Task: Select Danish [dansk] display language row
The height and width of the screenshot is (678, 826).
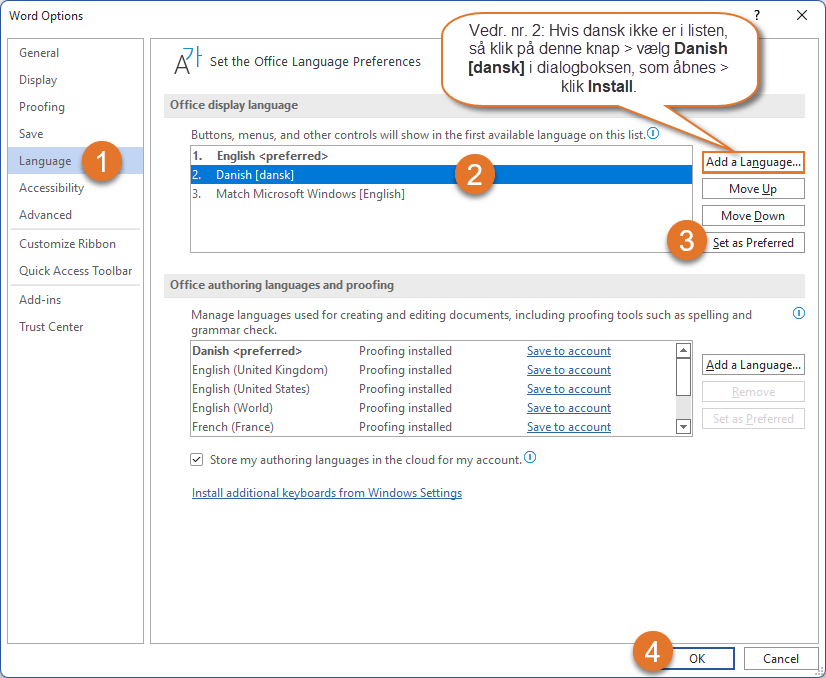Action: tap(441, 175)
